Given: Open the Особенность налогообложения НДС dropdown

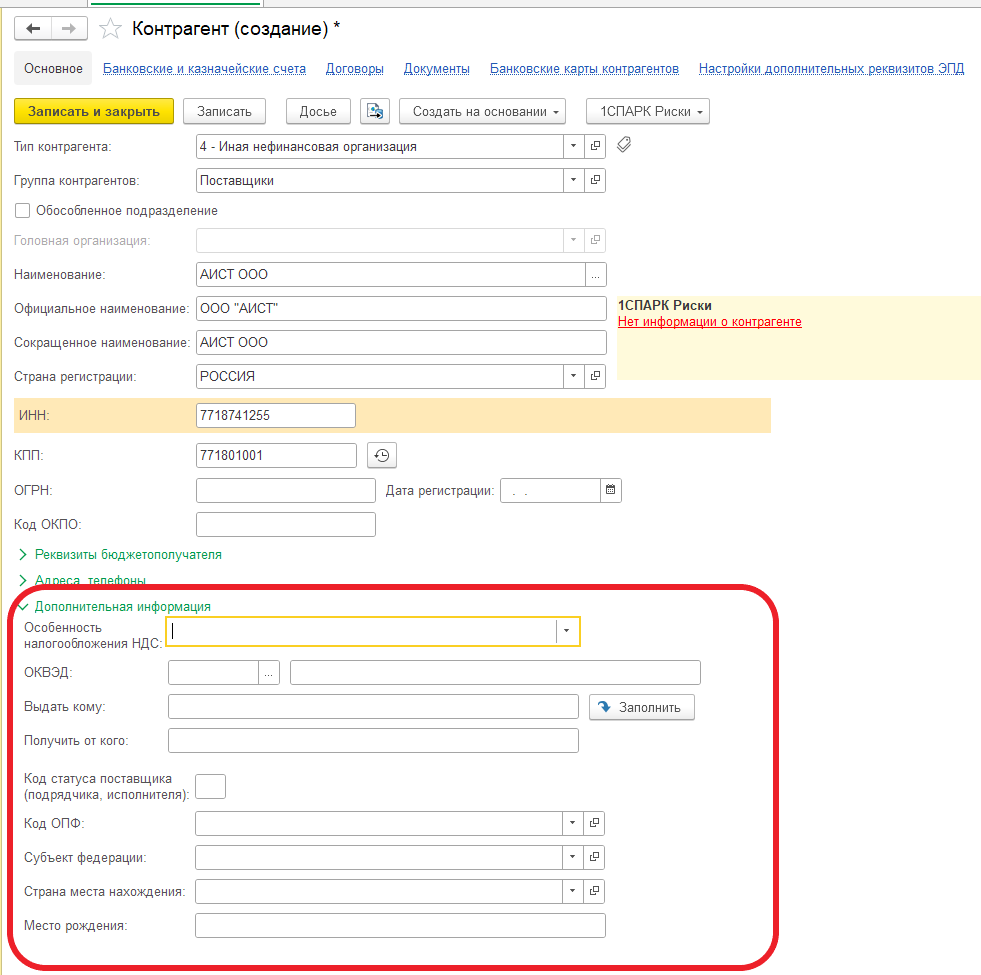Looking at the screenshot, I should 567,631.
